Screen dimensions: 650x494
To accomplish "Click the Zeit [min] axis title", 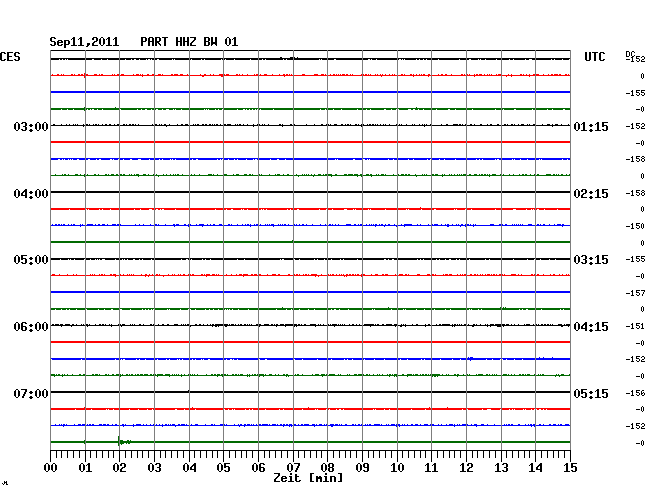I will point(308,479).
